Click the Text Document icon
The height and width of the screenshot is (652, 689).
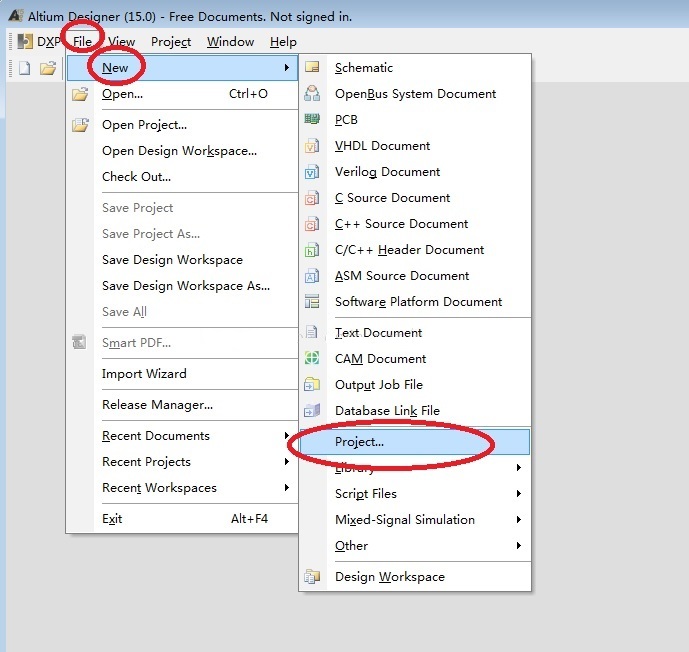pyautogui.click(x=312, y=332)
